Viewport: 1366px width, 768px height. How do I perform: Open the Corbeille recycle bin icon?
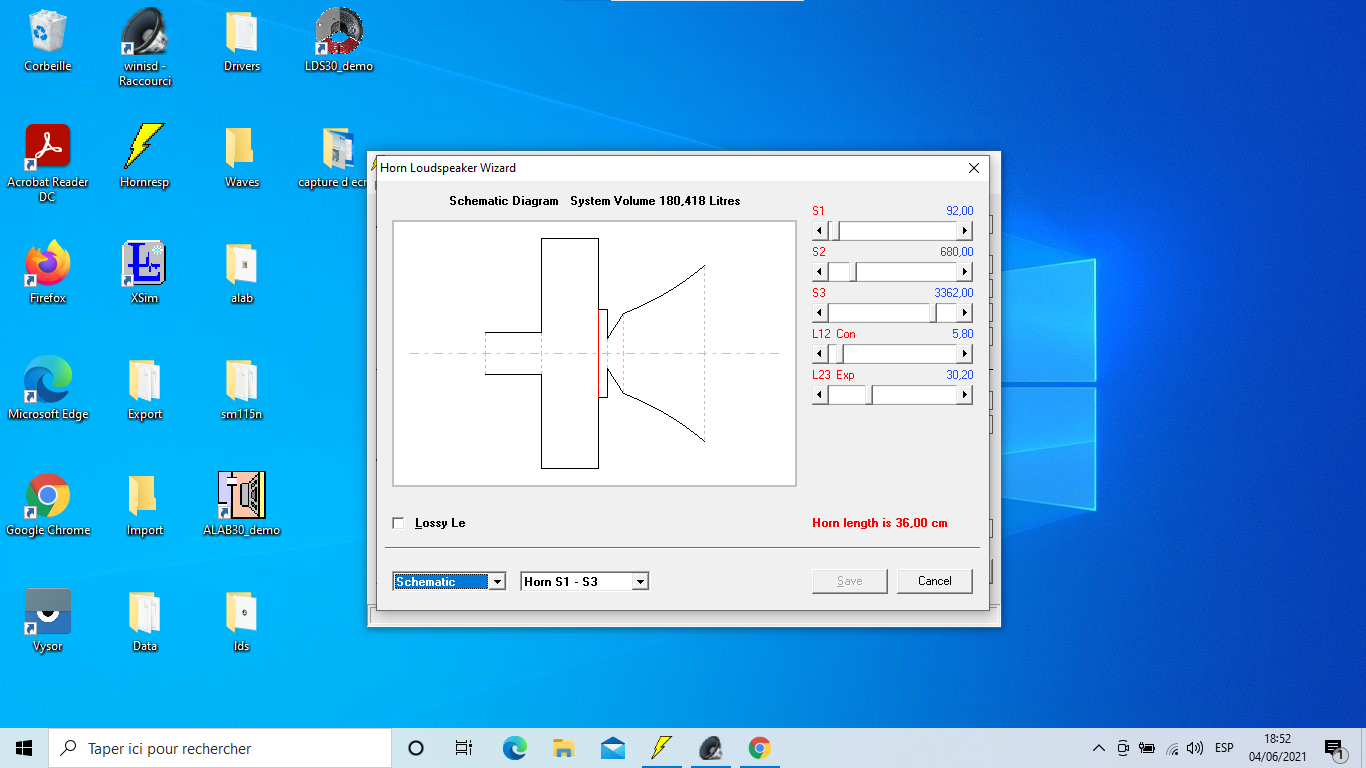pyautogui.click(x=47, y=40)
